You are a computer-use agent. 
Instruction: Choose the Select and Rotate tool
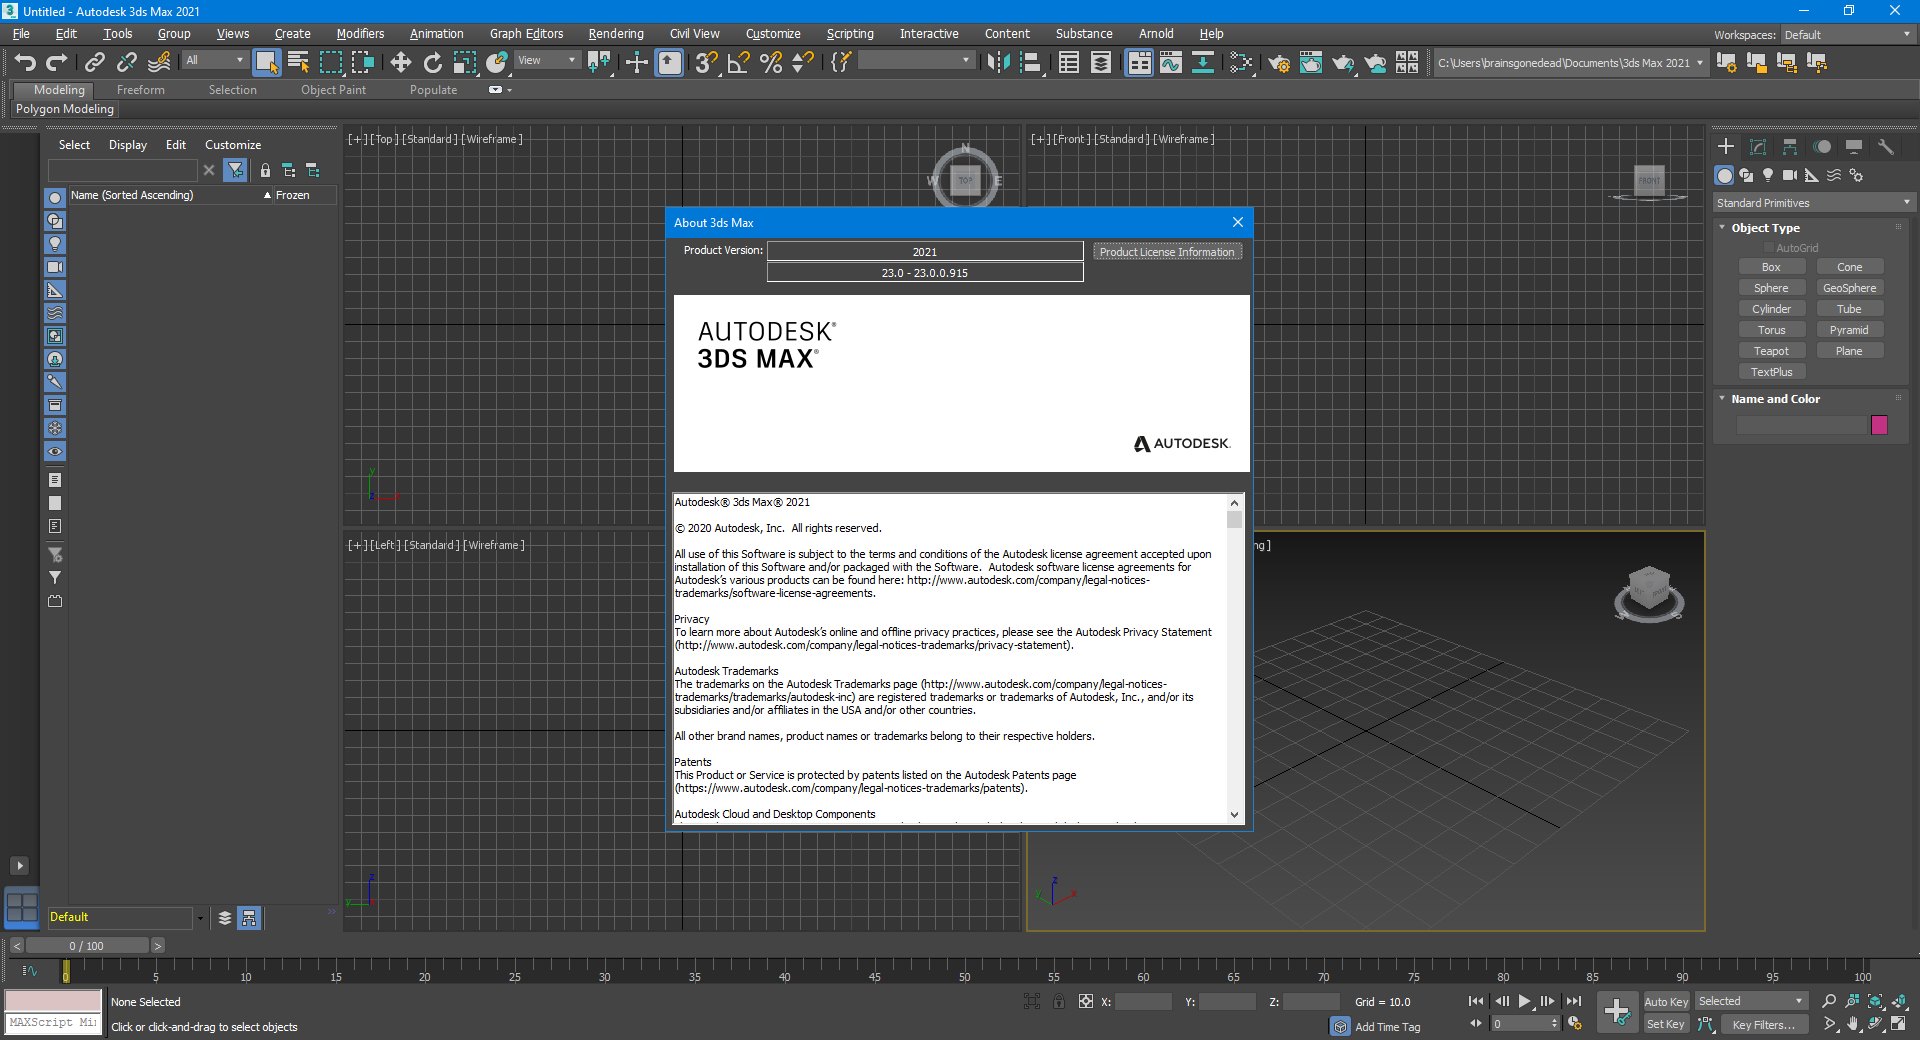pos(433,63)
